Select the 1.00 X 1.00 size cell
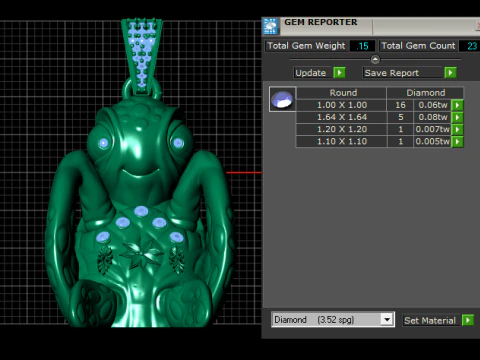 pyautogui.click(x=341, y=105)
